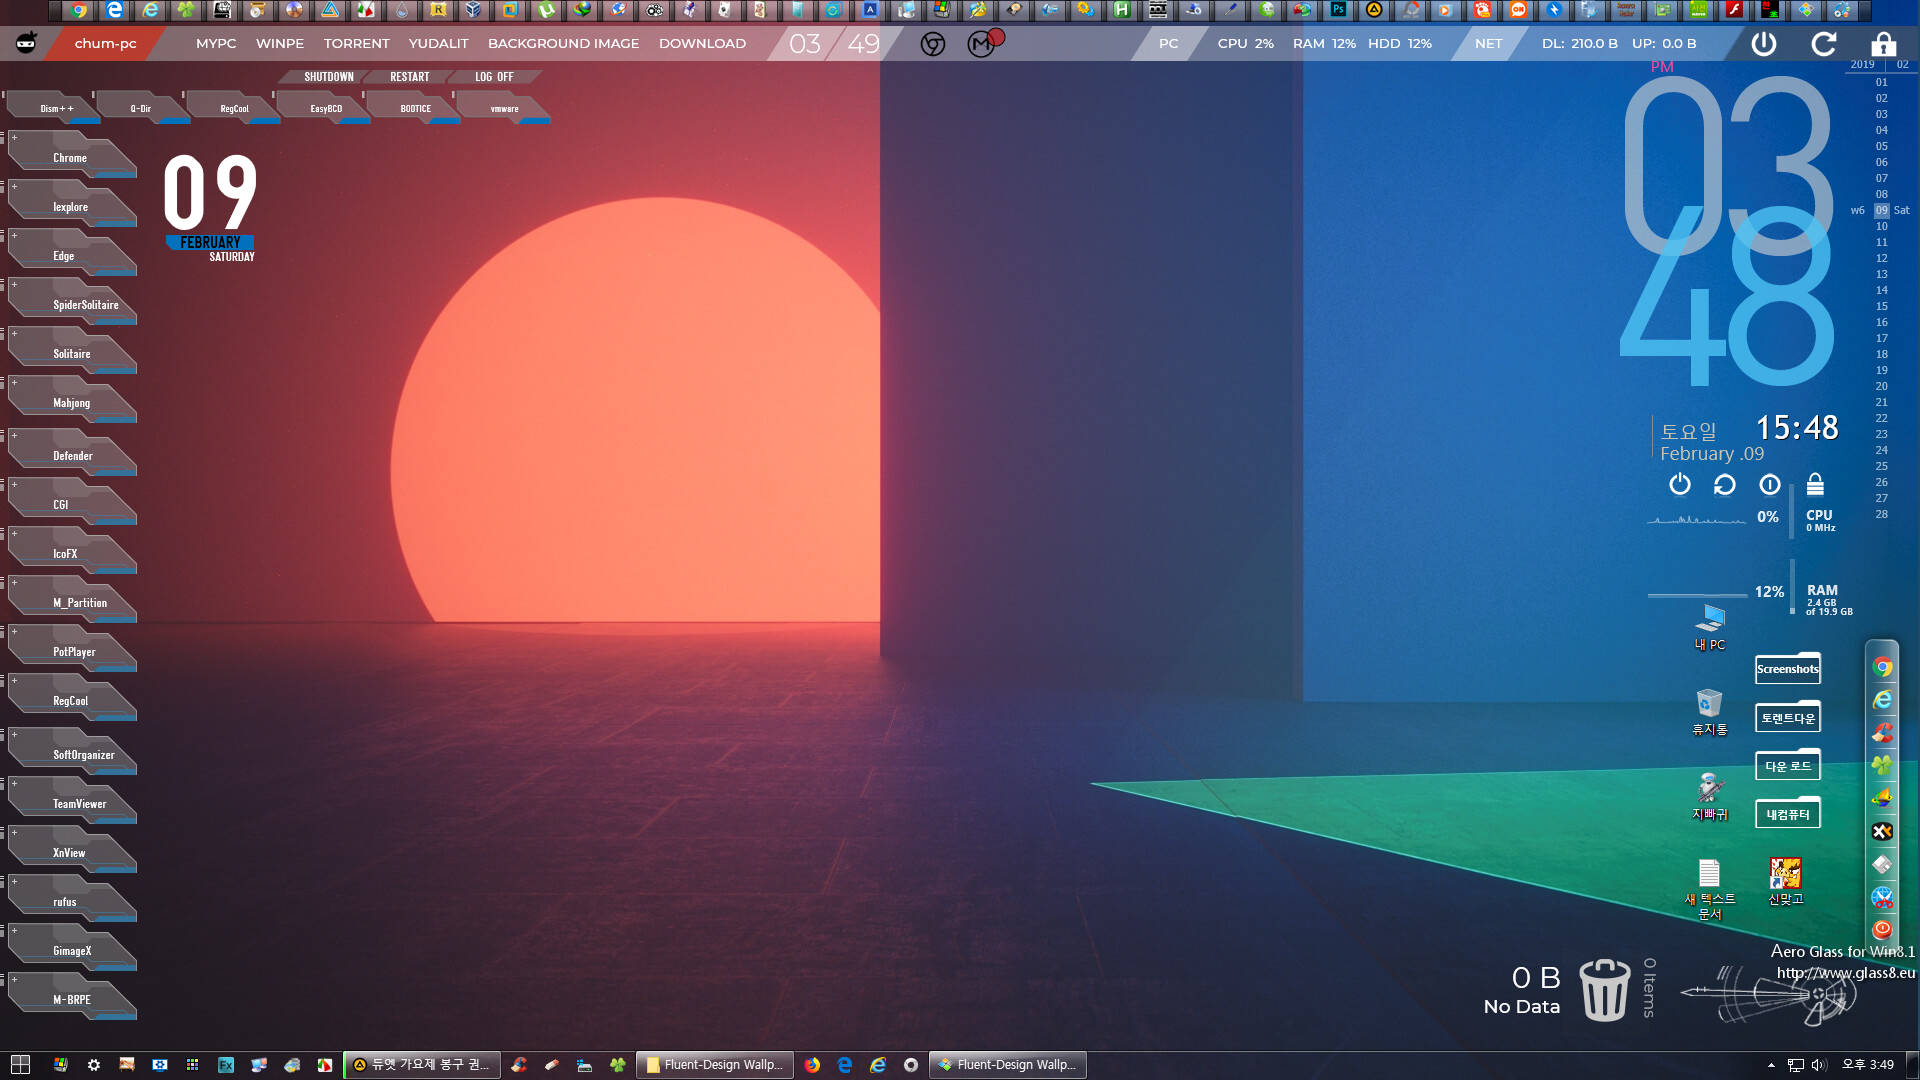Open YUDALIT in the top bar
Viewport: 1920px width, 1080px height.
pyautogui.click(x=438, y=44)
